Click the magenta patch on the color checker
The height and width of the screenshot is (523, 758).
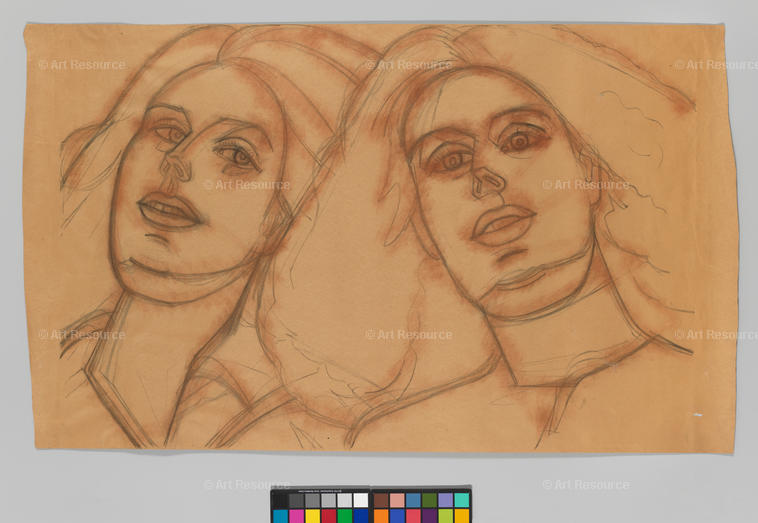296,516
